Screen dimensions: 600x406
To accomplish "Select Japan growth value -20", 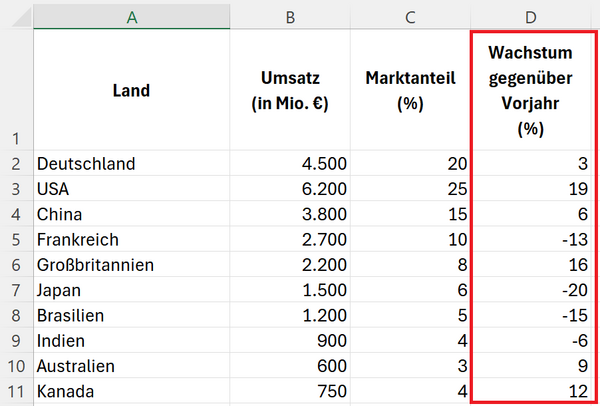I will point(534,290).
